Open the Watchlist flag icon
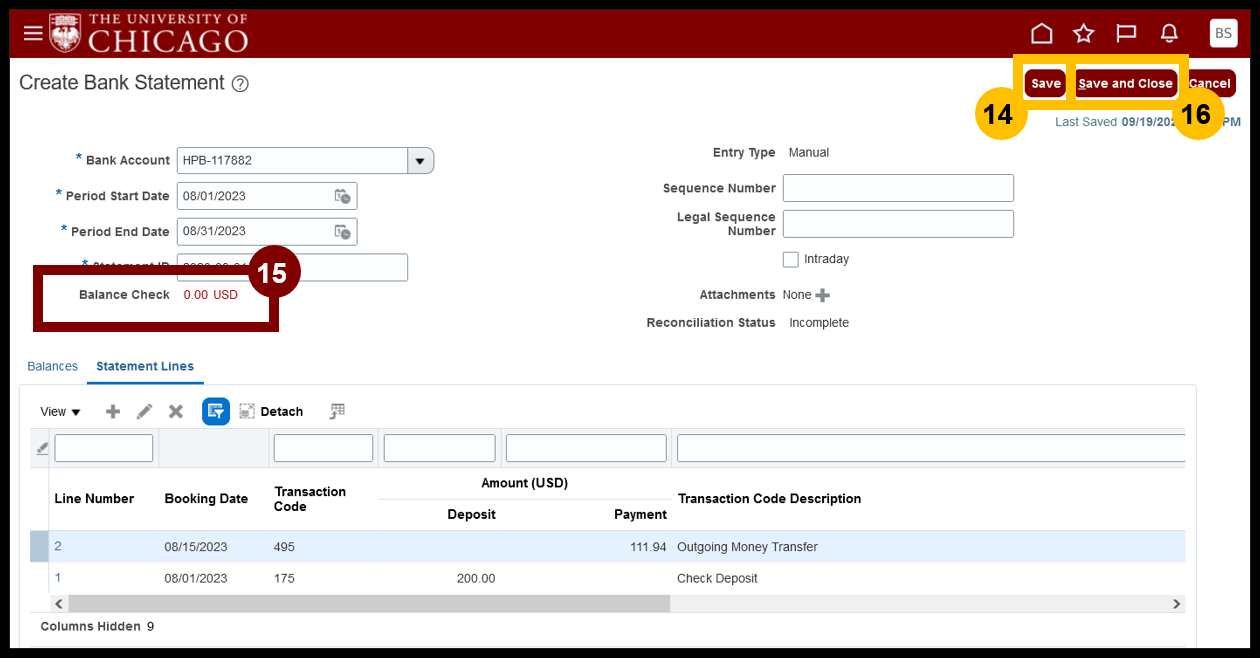The image size is (1260, 658). click(1126, 34)
